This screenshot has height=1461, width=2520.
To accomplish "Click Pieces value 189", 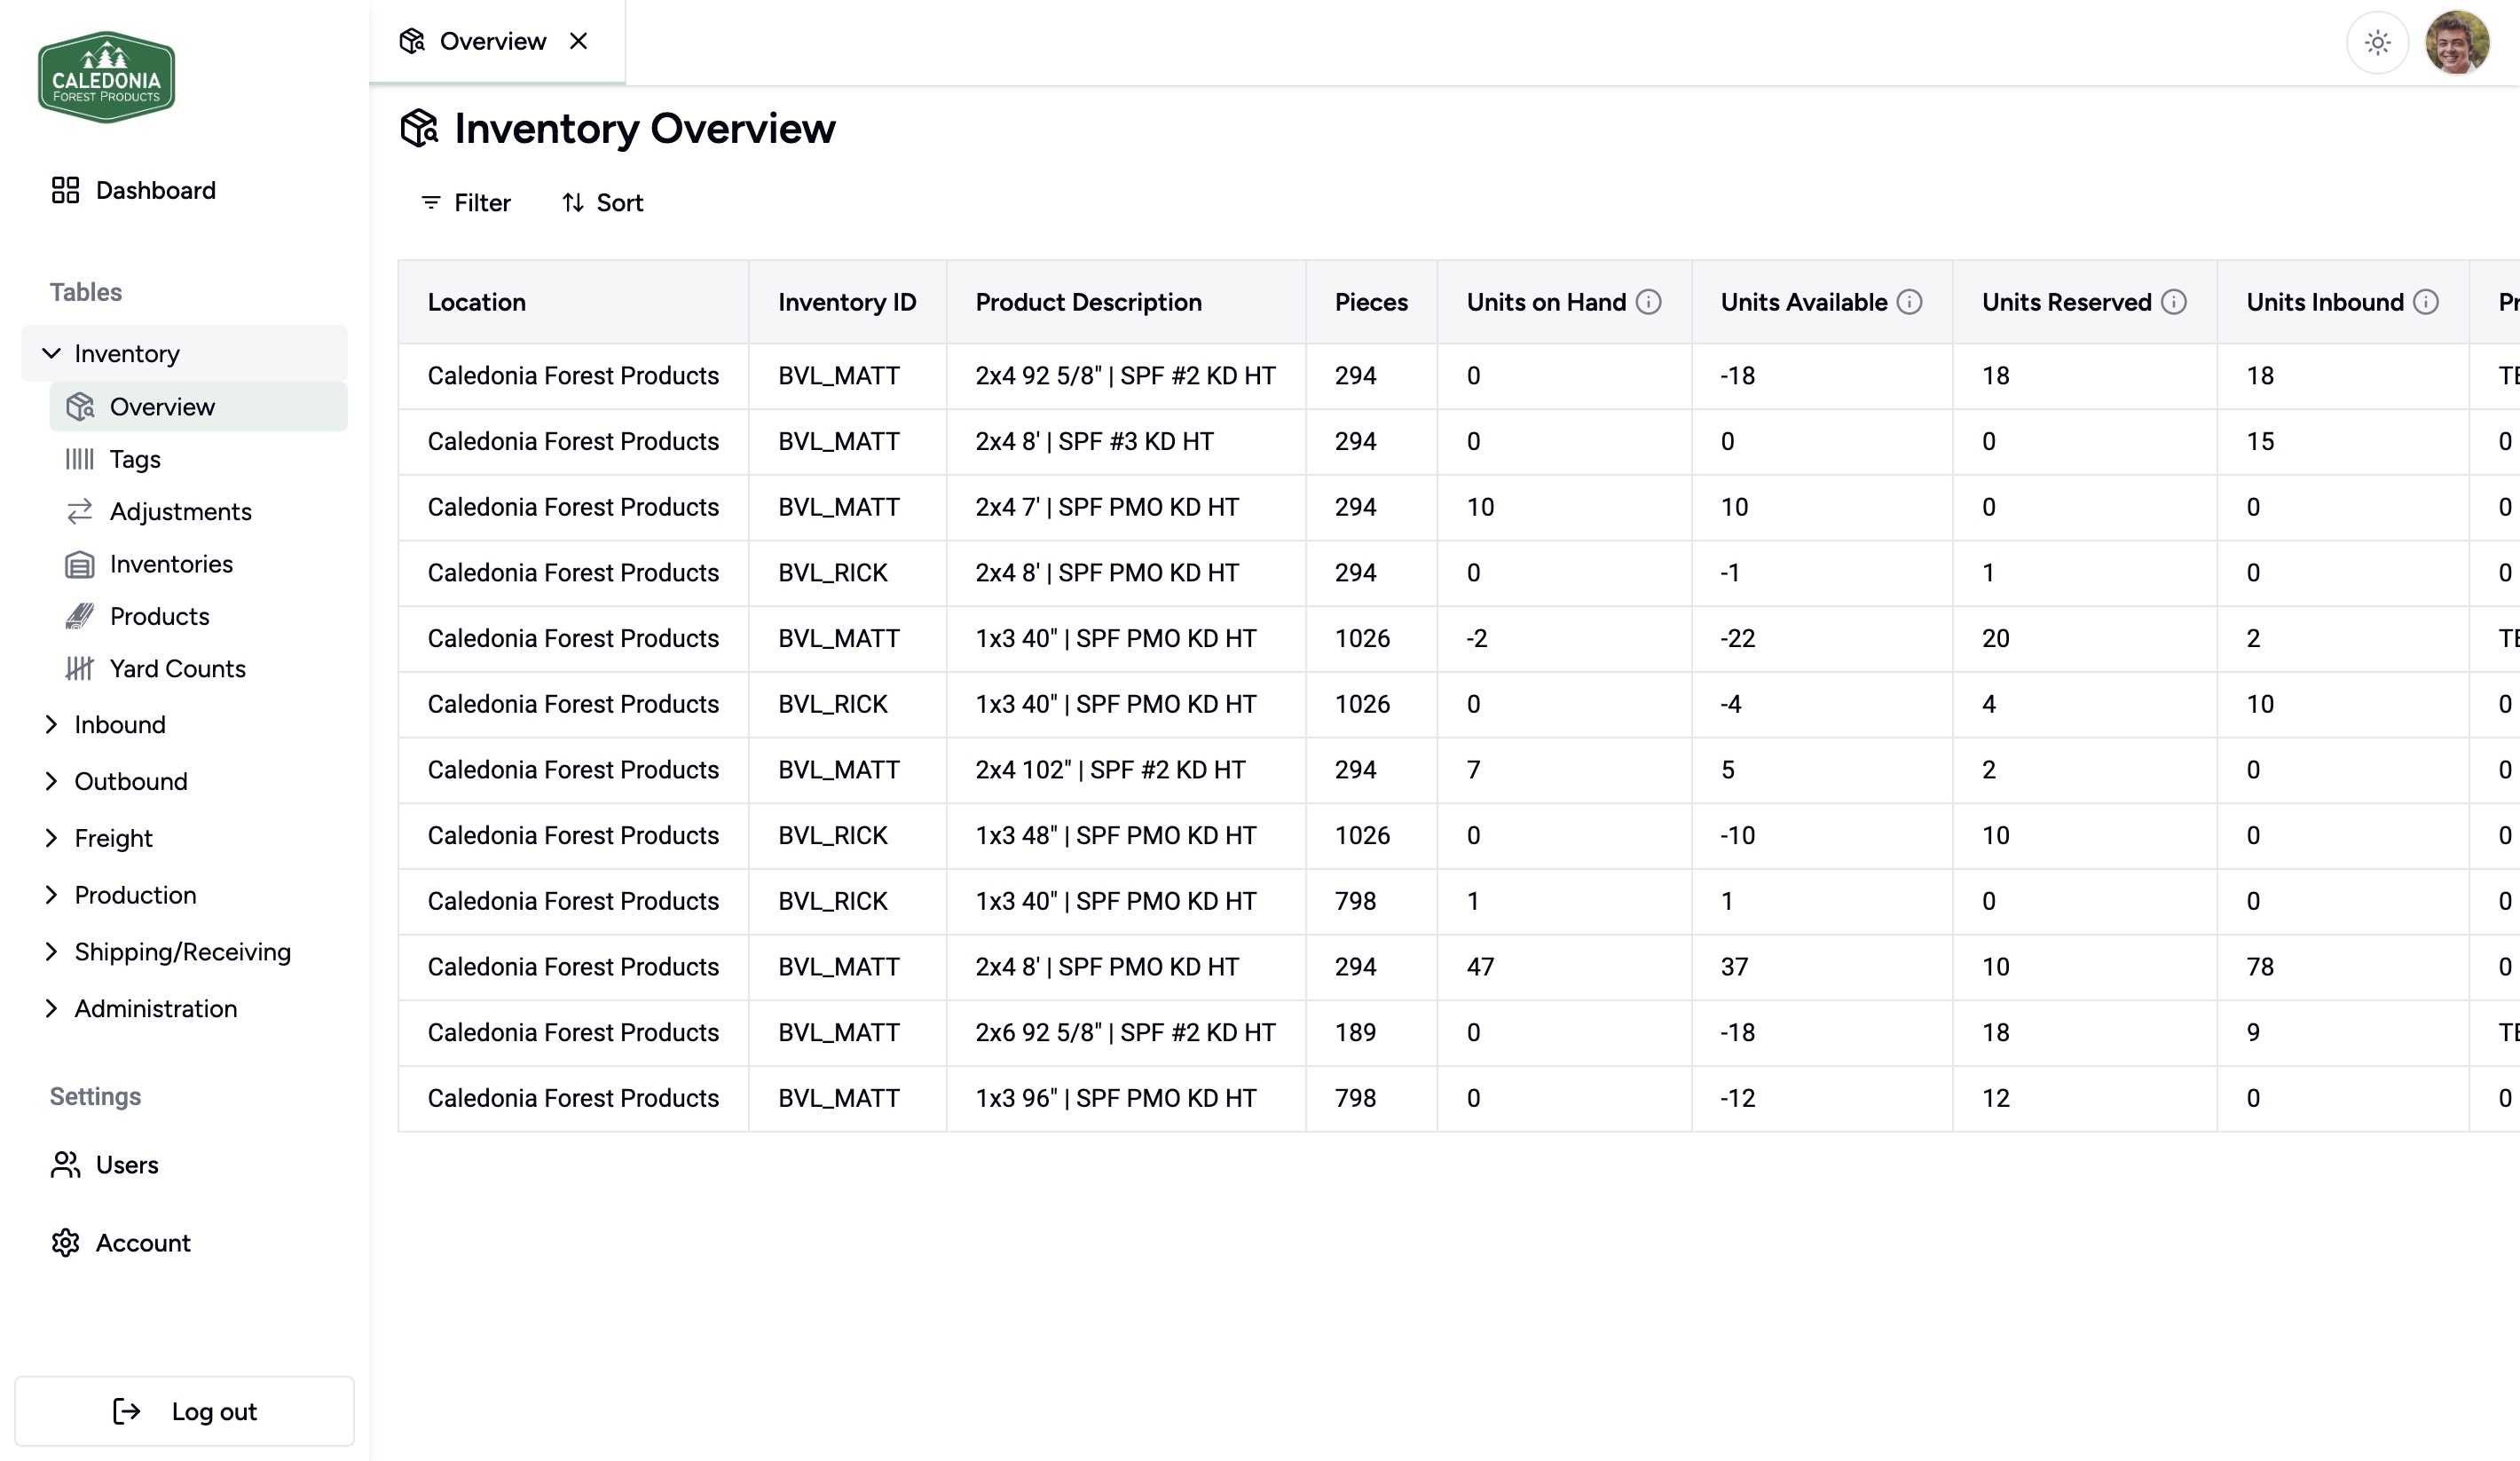I will tap(1356, 1033).
